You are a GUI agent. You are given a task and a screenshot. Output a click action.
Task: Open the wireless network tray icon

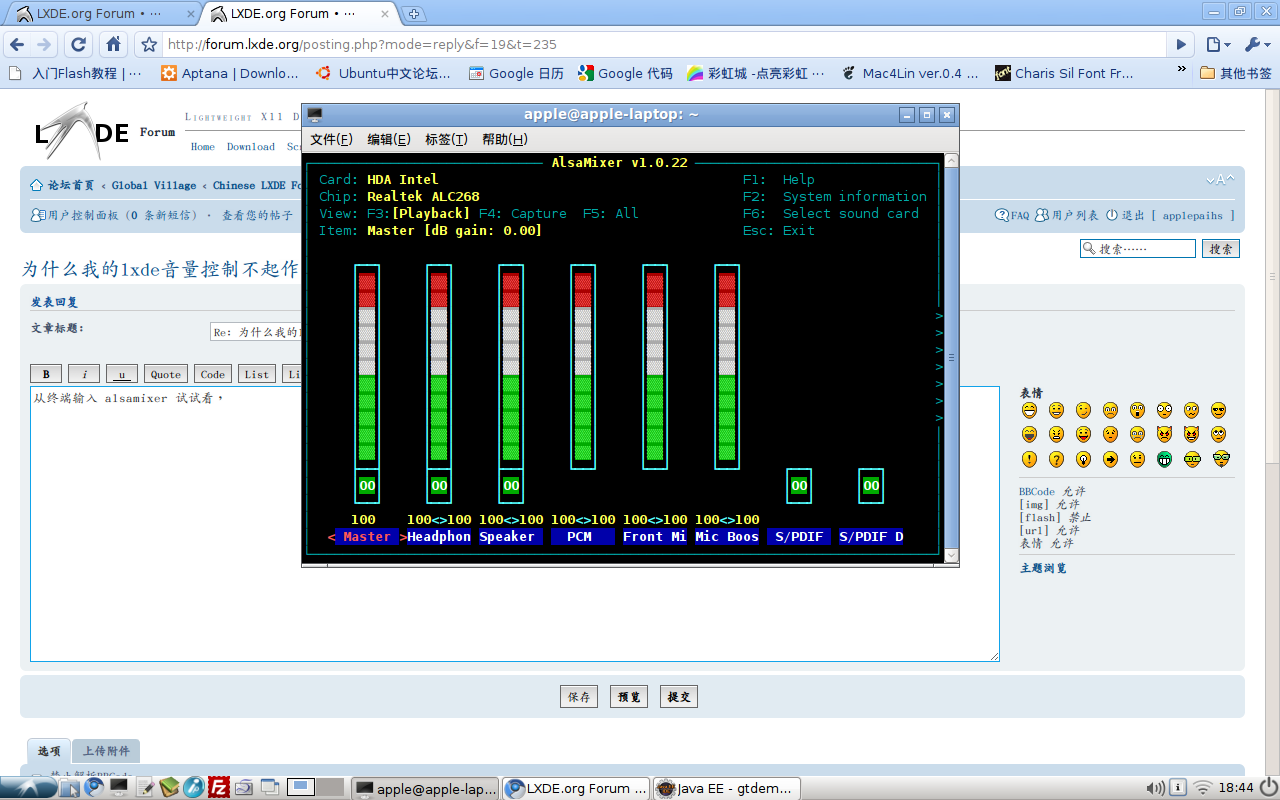click(1204, 788)
